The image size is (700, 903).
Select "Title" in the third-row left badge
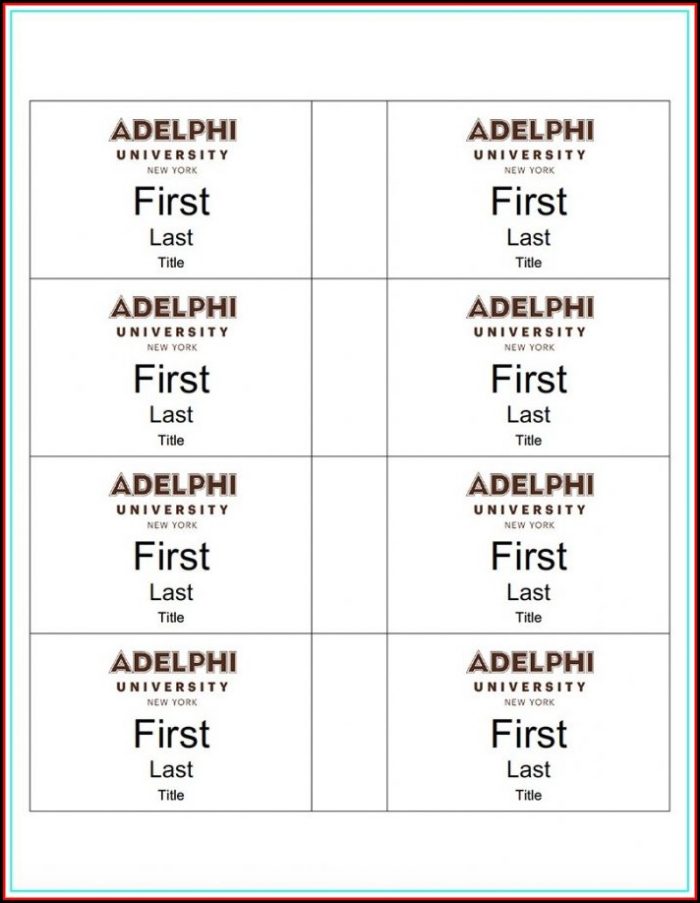pyautogui.click(x=171, y=618)
